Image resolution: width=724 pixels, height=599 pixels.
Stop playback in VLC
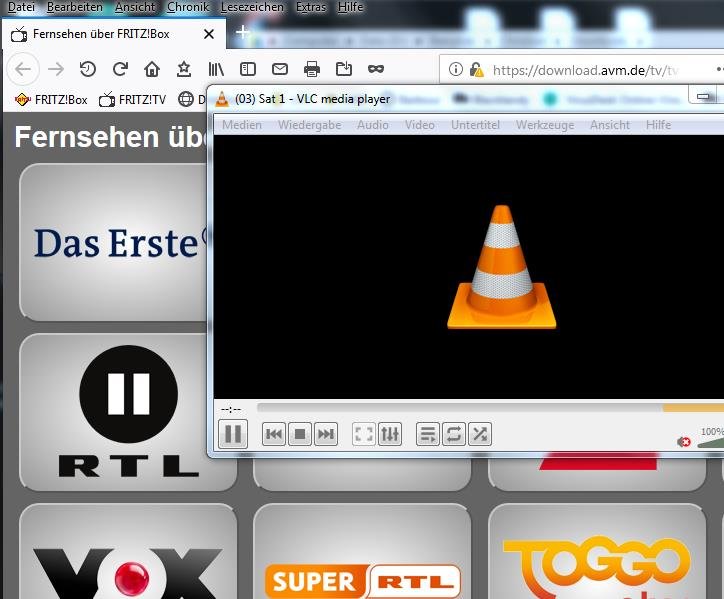click(300, 434)
